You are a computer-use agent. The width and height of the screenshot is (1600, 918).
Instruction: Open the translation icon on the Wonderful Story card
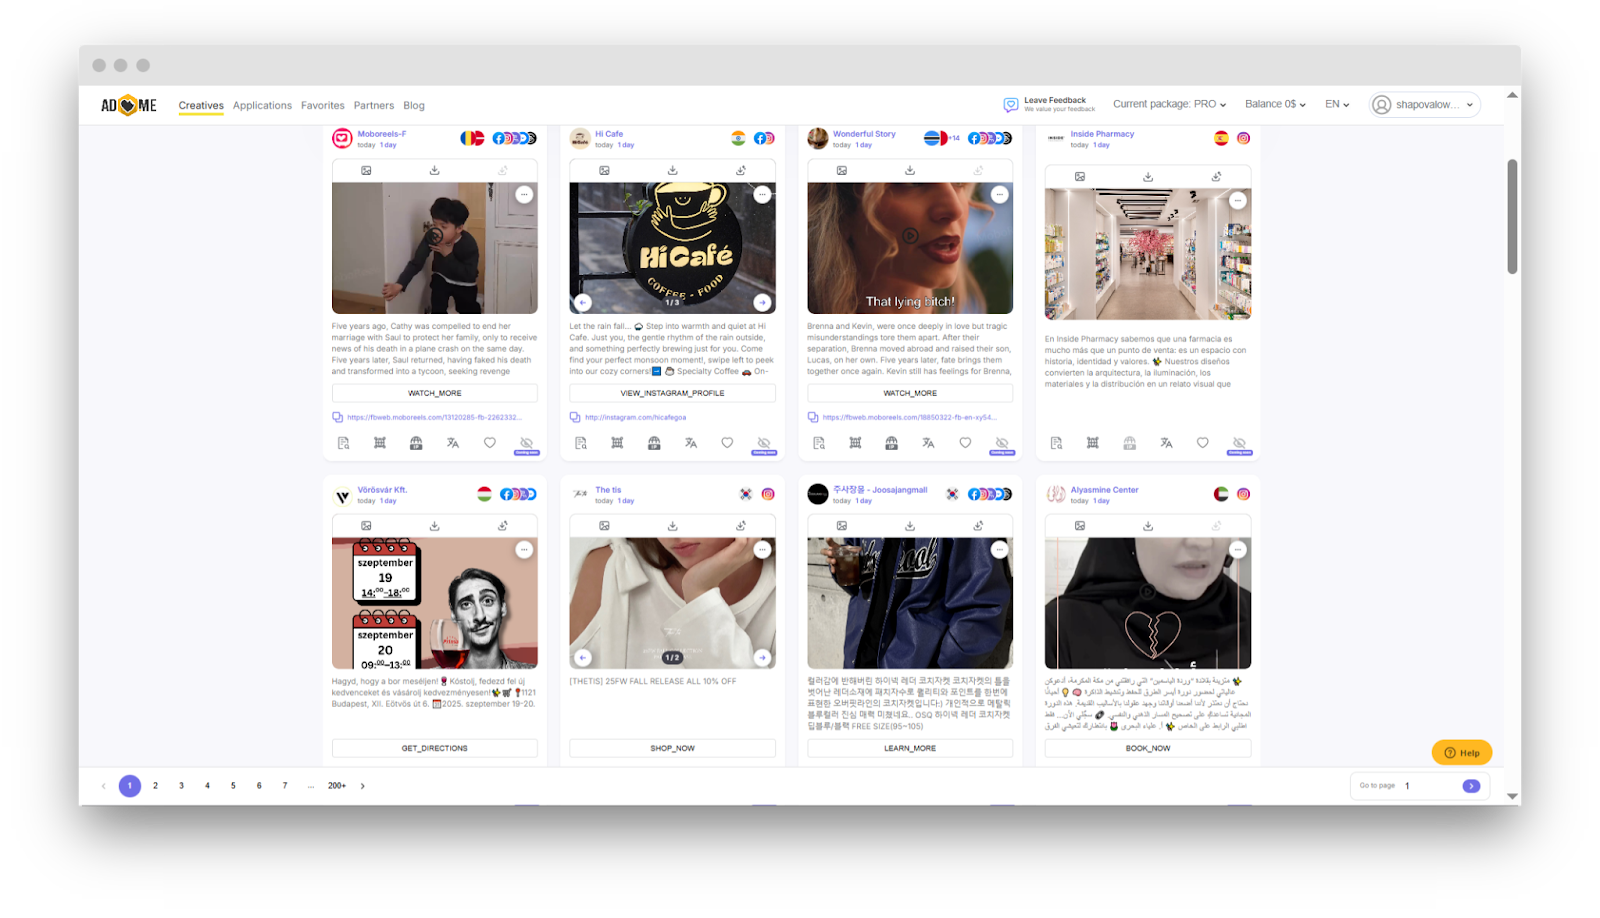click(x=928, y=443)
